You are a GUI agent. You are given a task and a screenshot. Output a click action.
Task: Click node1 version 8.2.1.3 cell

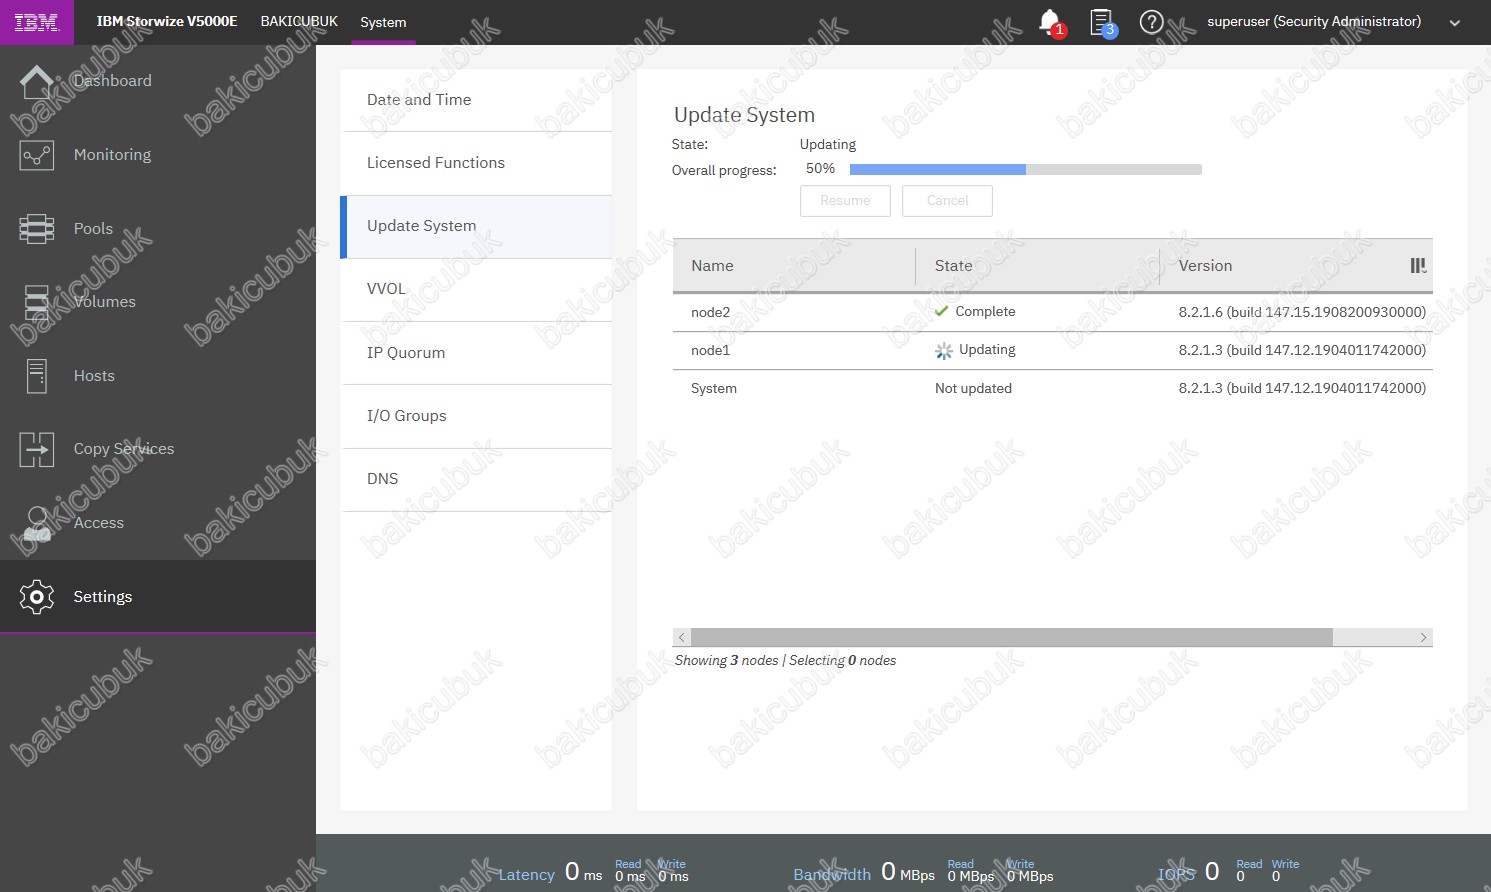coord(1302,350)
